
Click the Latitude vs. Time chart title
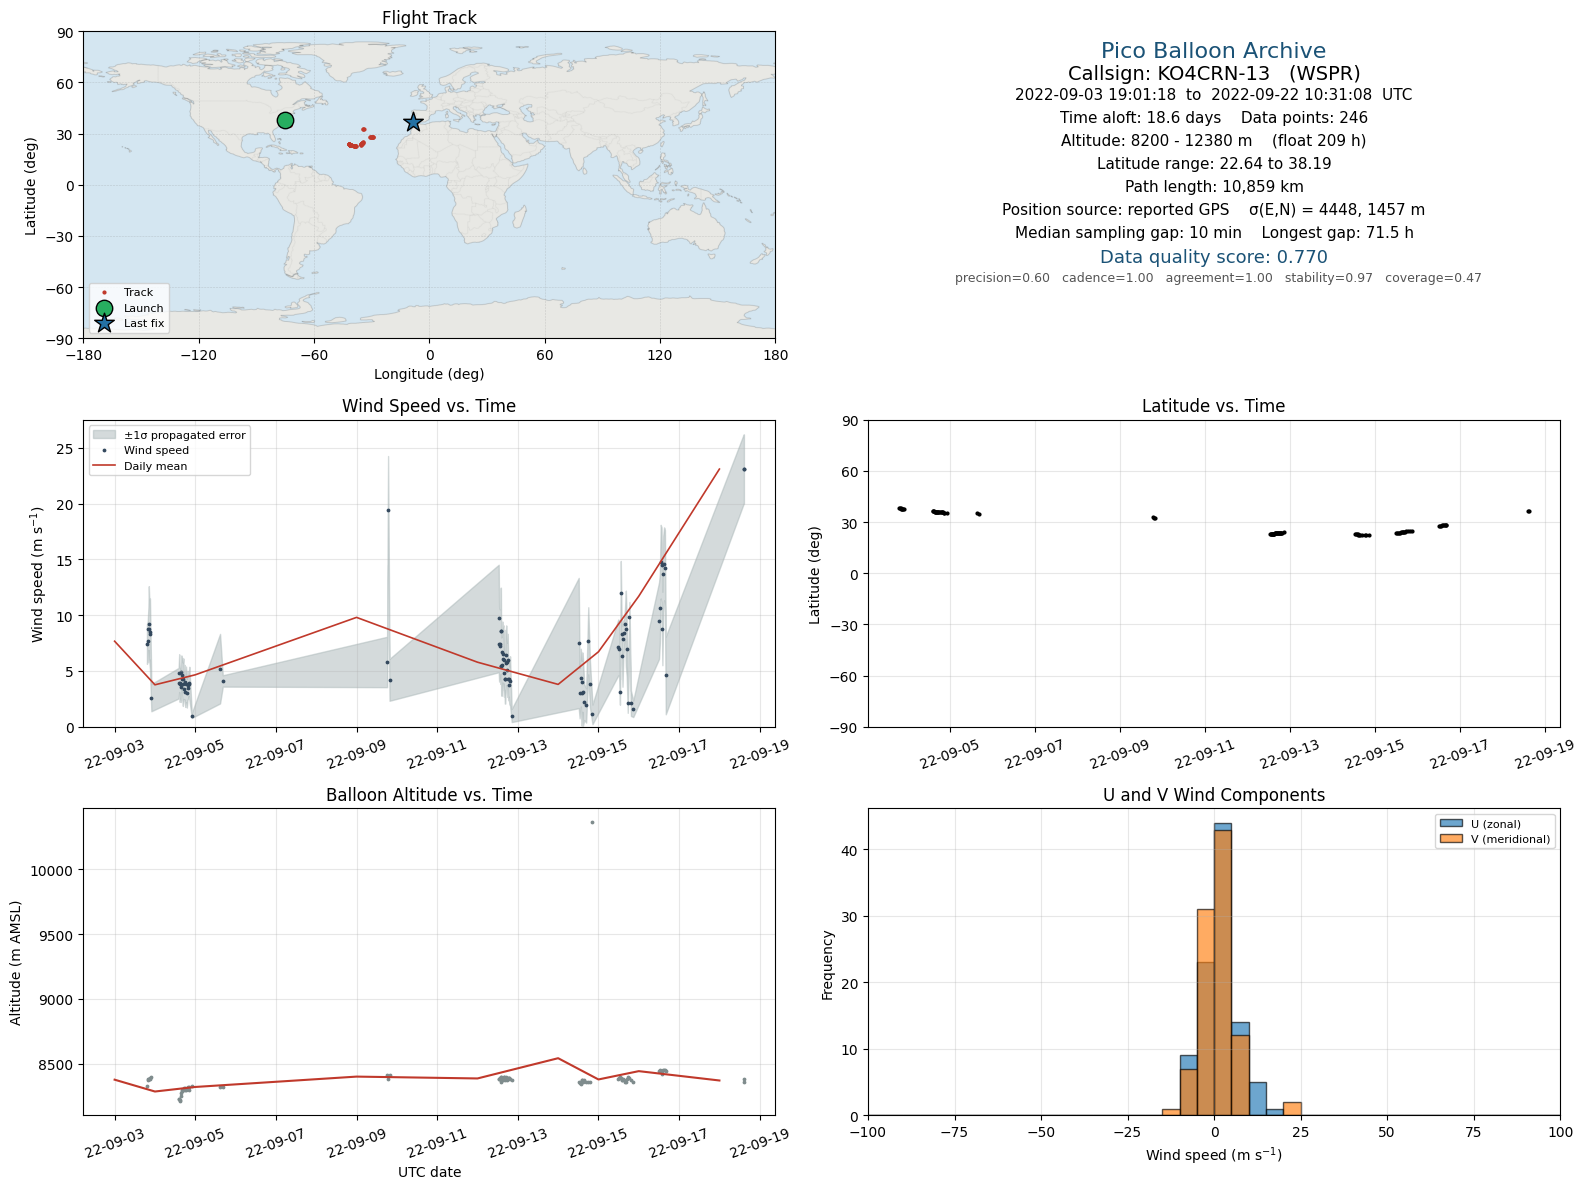[x=1213, y=406]
